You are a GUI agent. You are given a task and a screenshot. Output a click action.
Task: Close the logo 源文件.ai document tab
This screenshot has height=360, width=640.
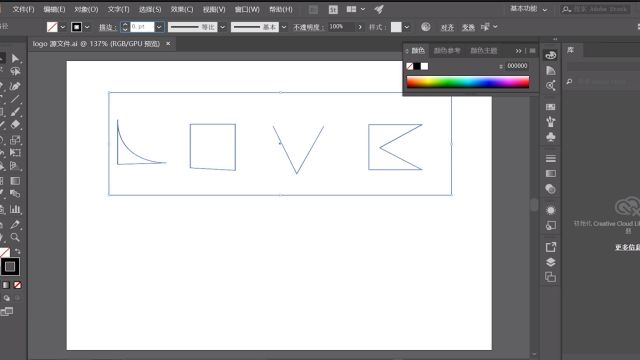[168, 43]
